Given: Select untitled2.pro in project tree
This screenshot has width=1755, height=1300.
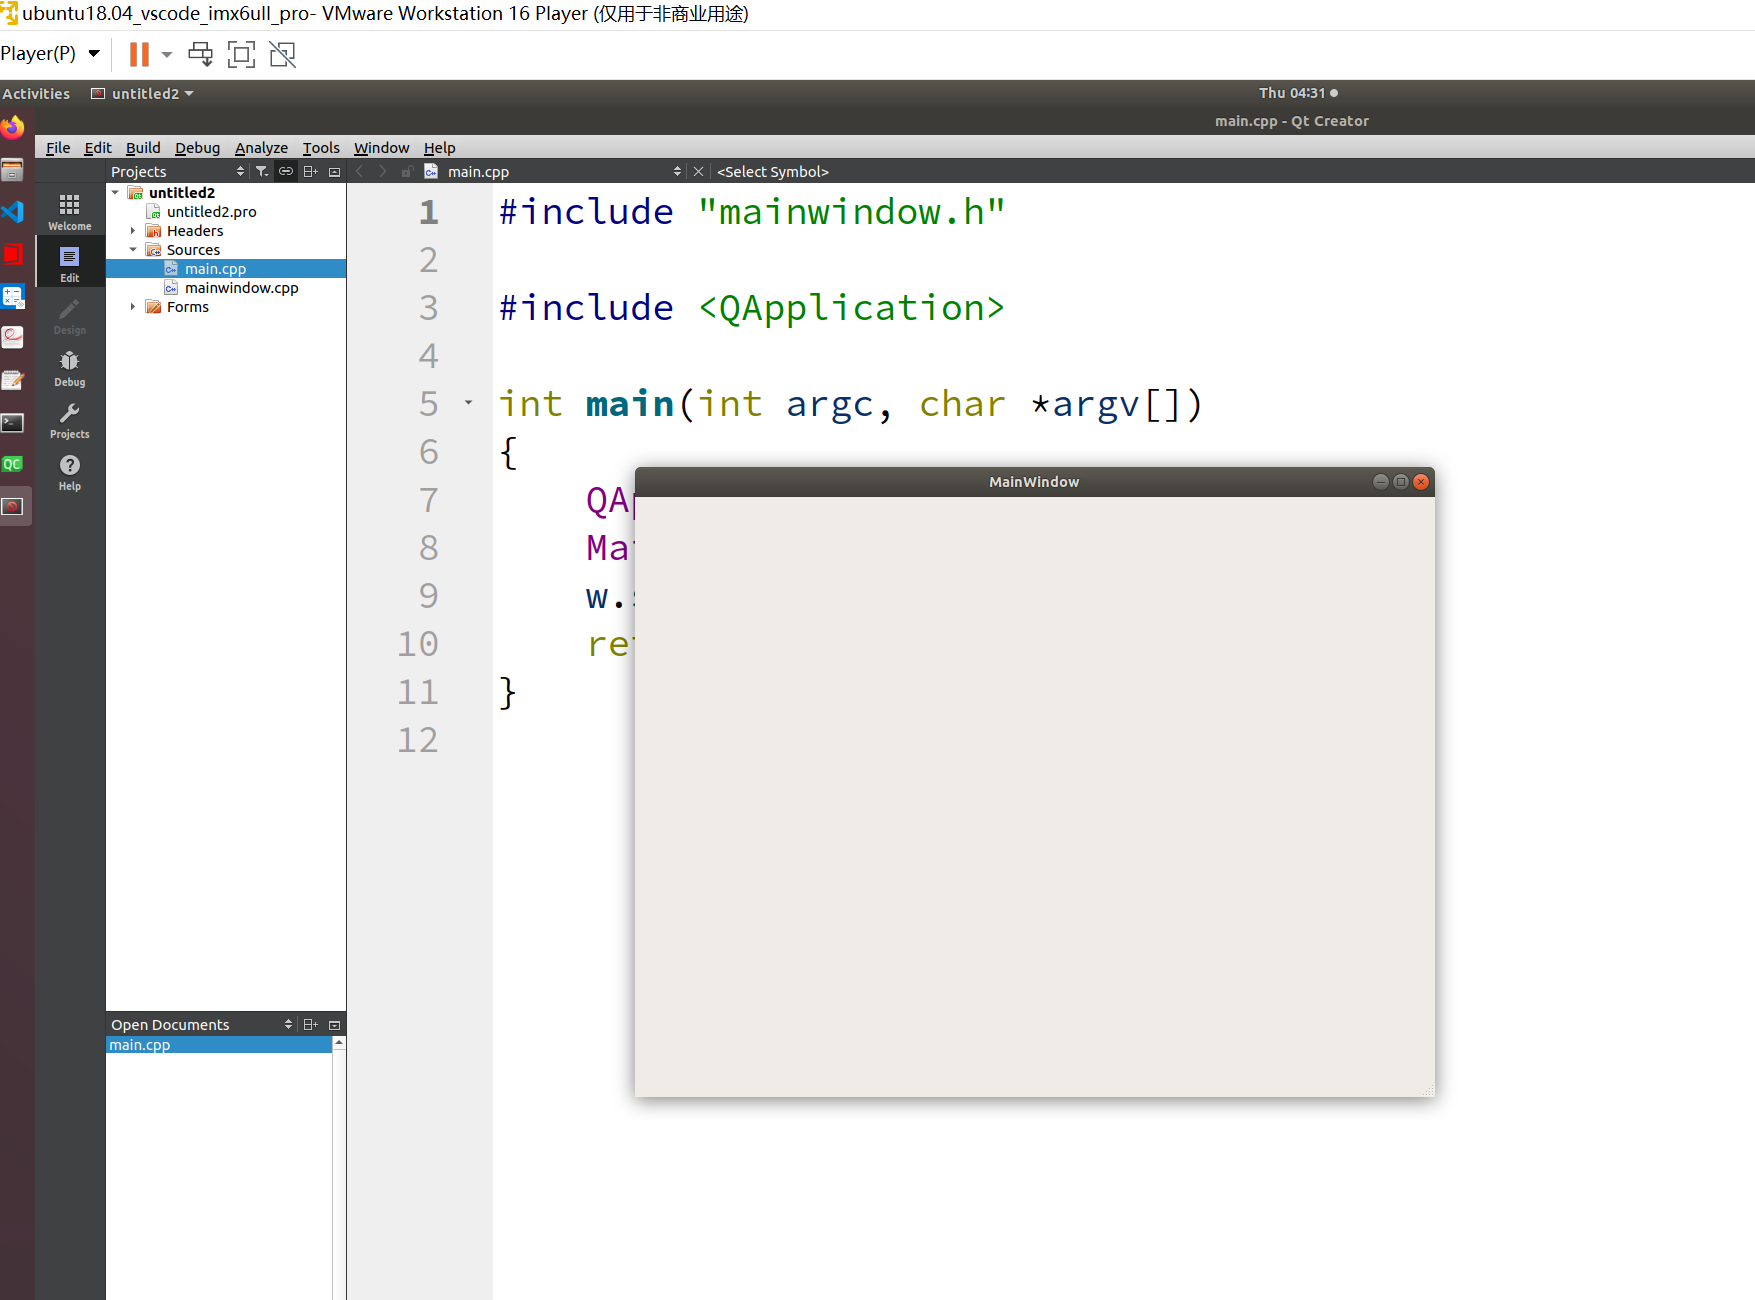Looking at the screenshot, I should [212, 211].
